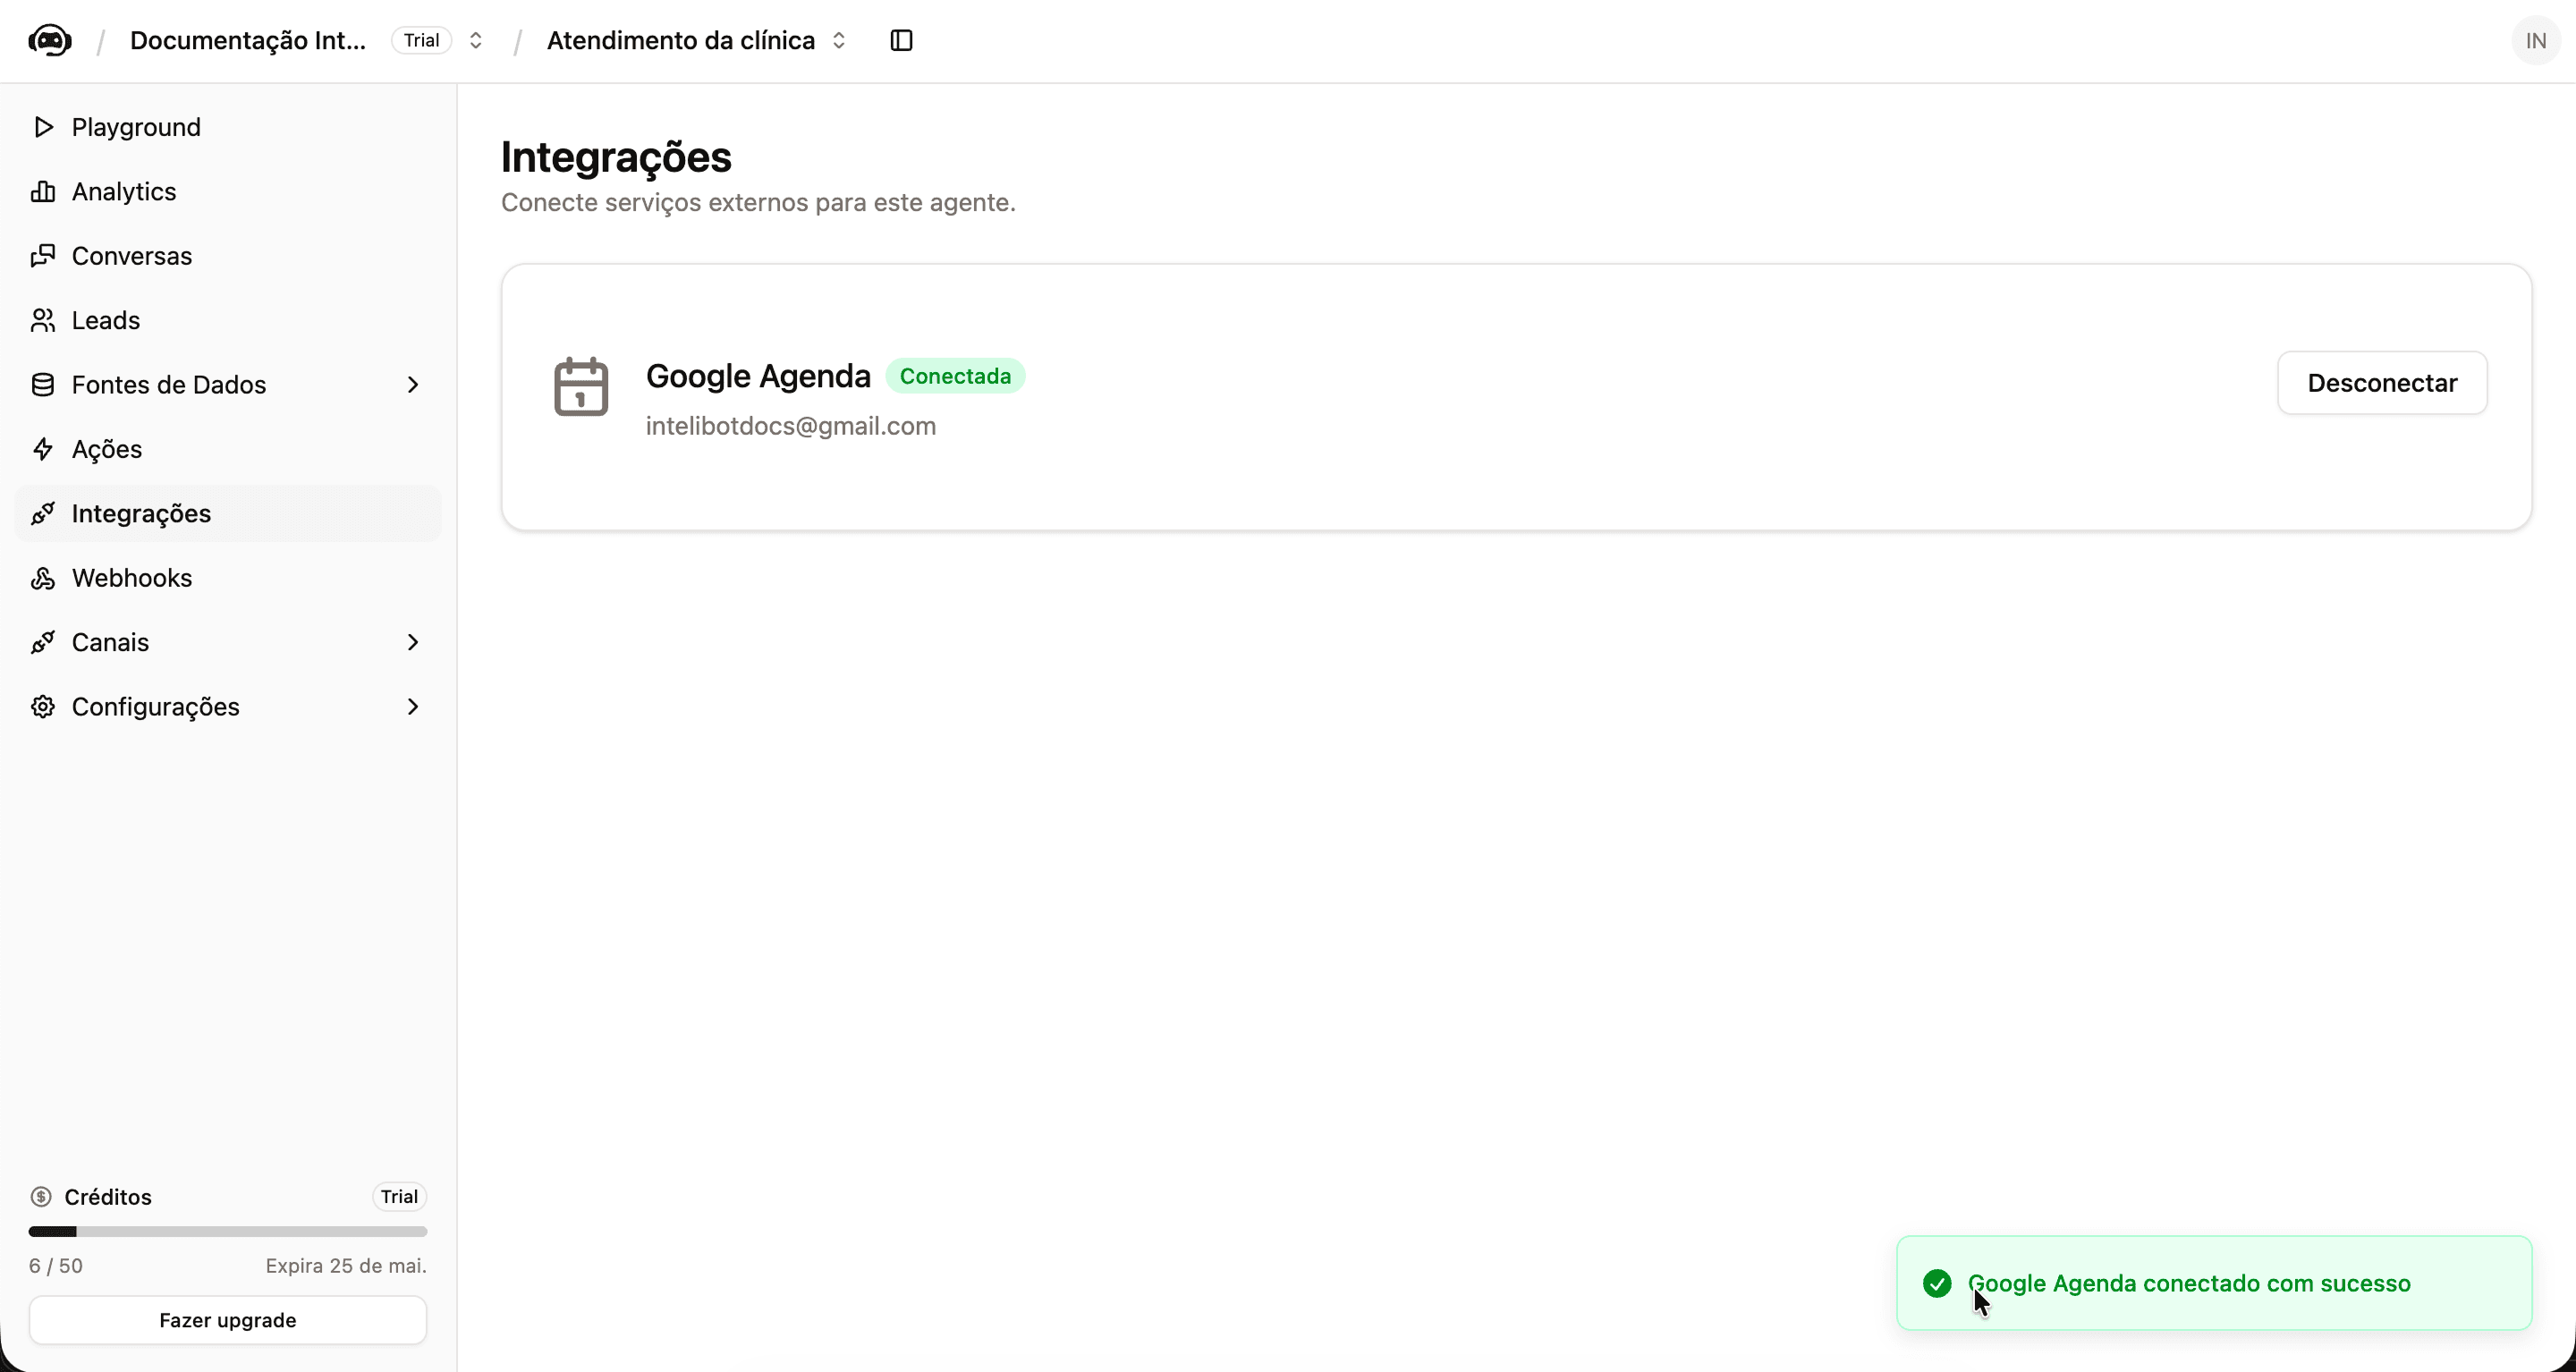Viewport: 2576px width, 1372px height.
Task: Click the Fontes de Dados database icon
Action: [x=43, y=385]
